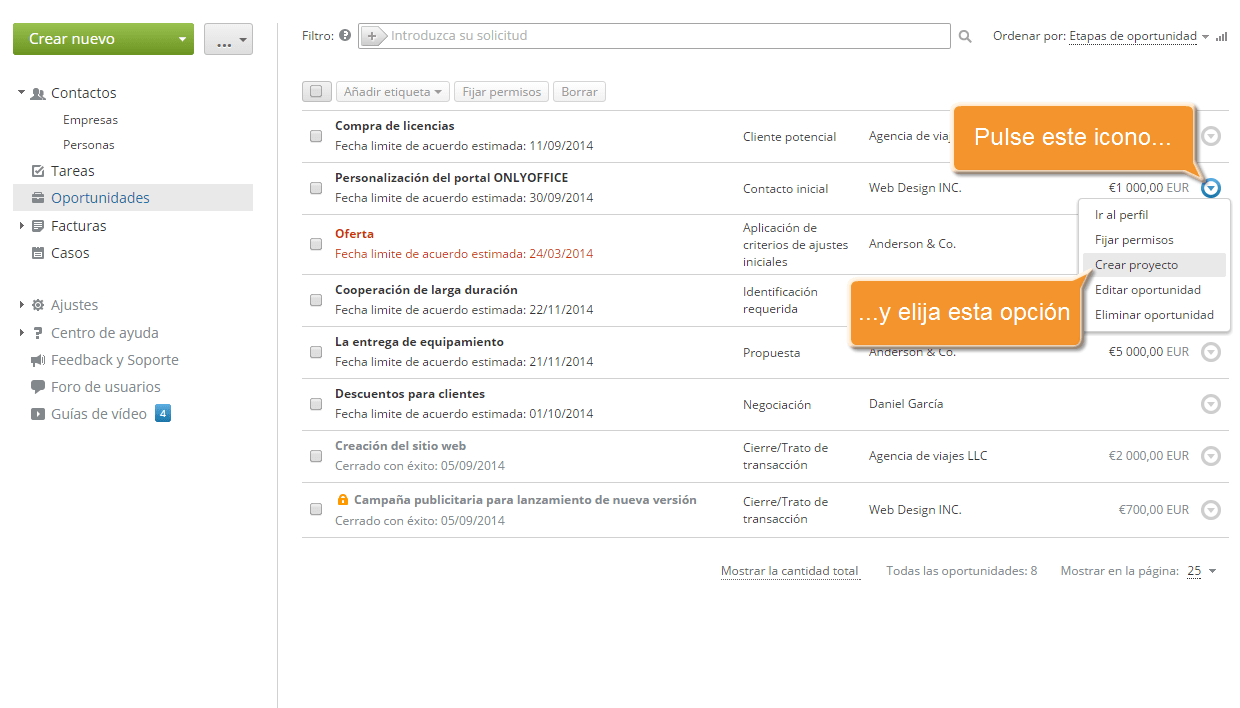Image resolution: width=1240 pixels, height=708 pixels.
Task: Click the Foro de usuarios chat icon
Action: 38,387
